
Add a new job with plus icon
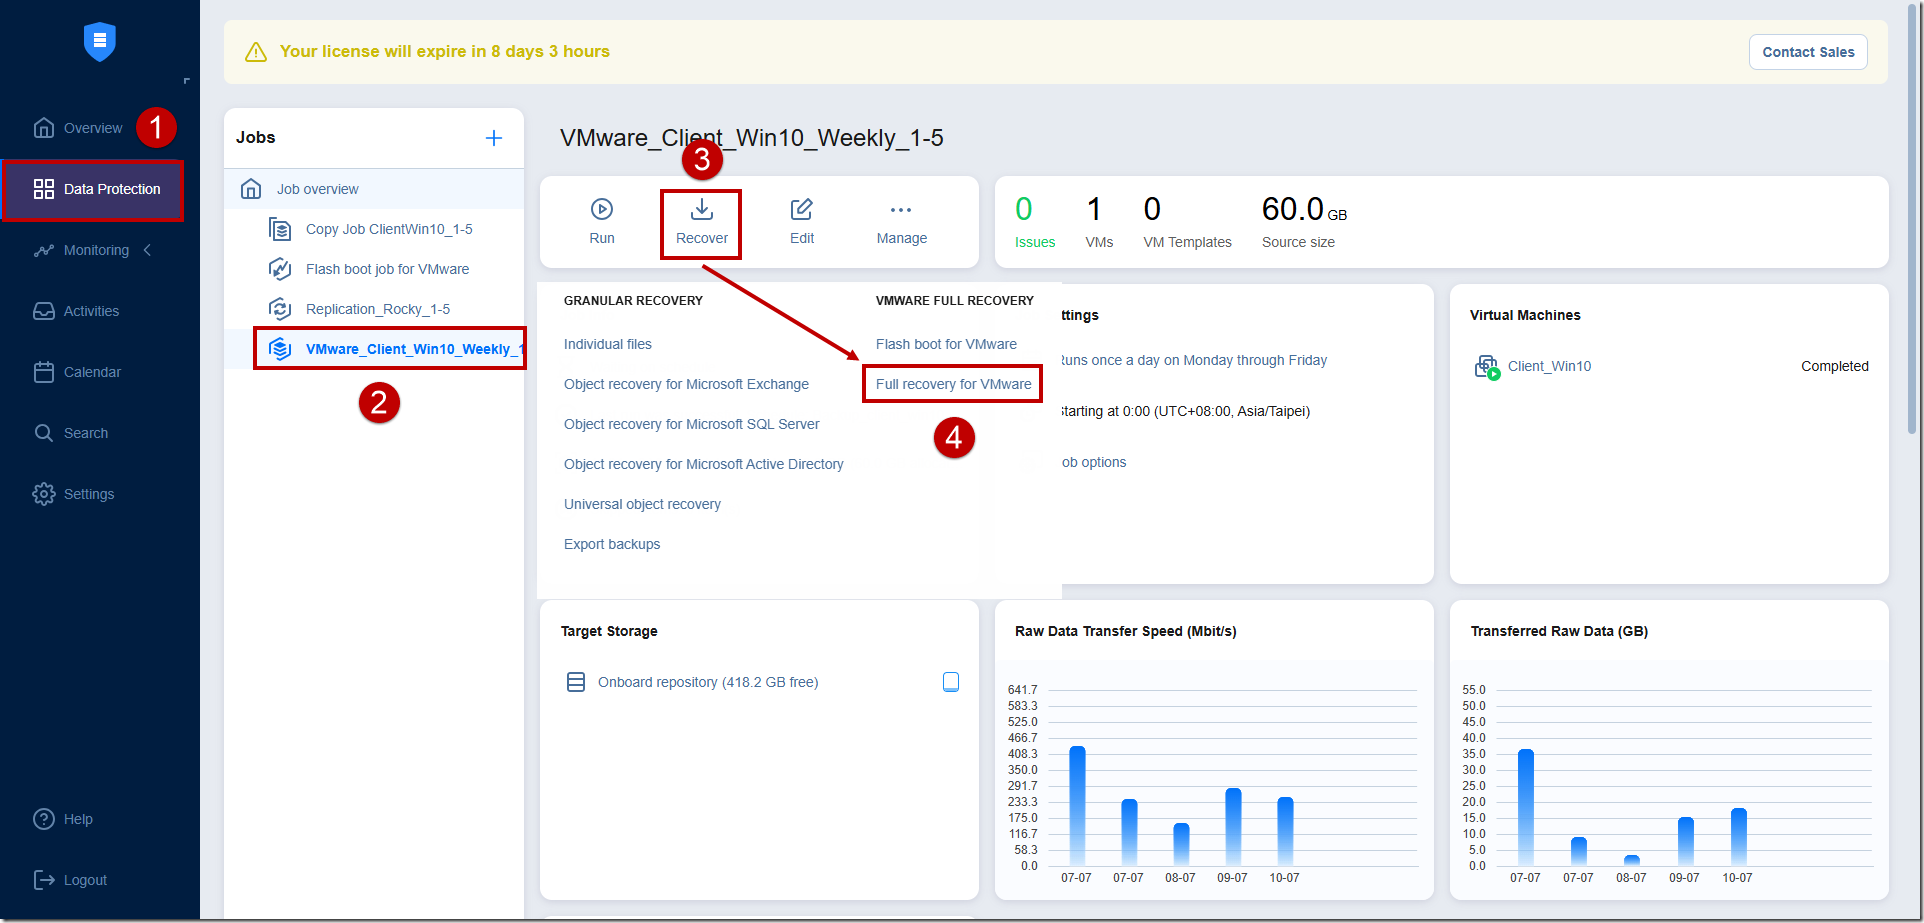coord(494,138)
